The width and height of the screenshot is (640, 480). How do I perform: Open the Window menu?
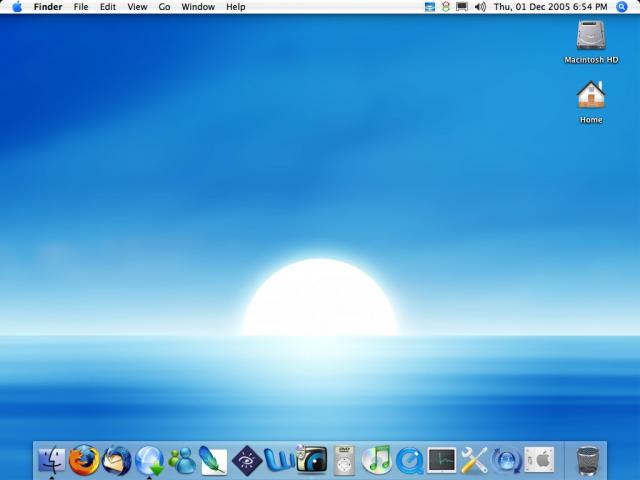coord(198,7)
